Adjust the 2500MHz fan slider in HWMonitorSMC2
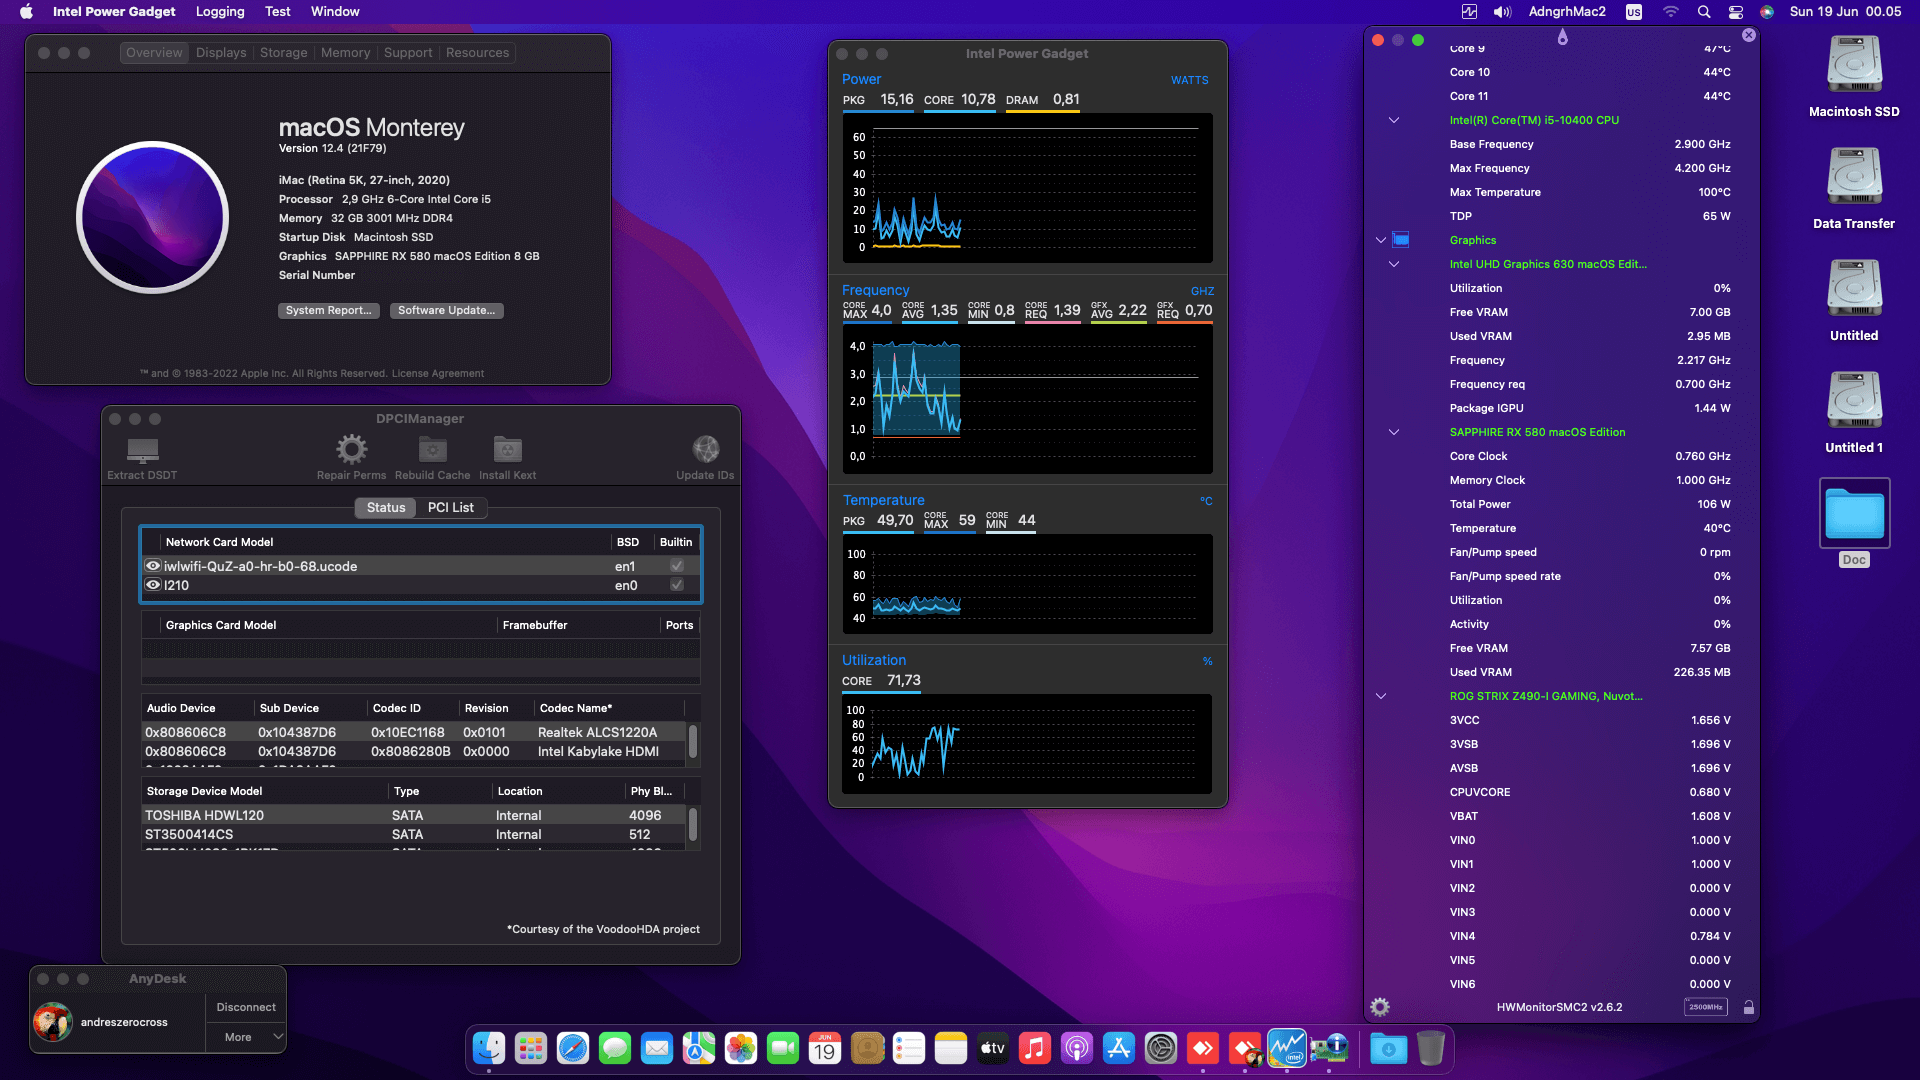This screenshot has height=1080, width=1920. [1706, 1007]
